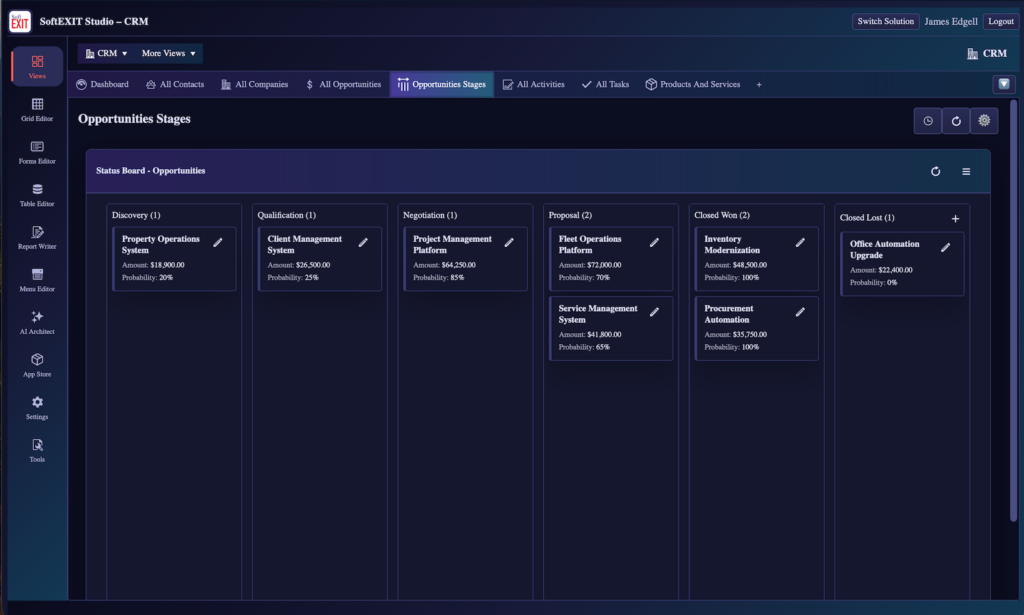This screenshot has width=1024, height=615.
Task: Open page settings gear icon
Action: click(984, 121)
